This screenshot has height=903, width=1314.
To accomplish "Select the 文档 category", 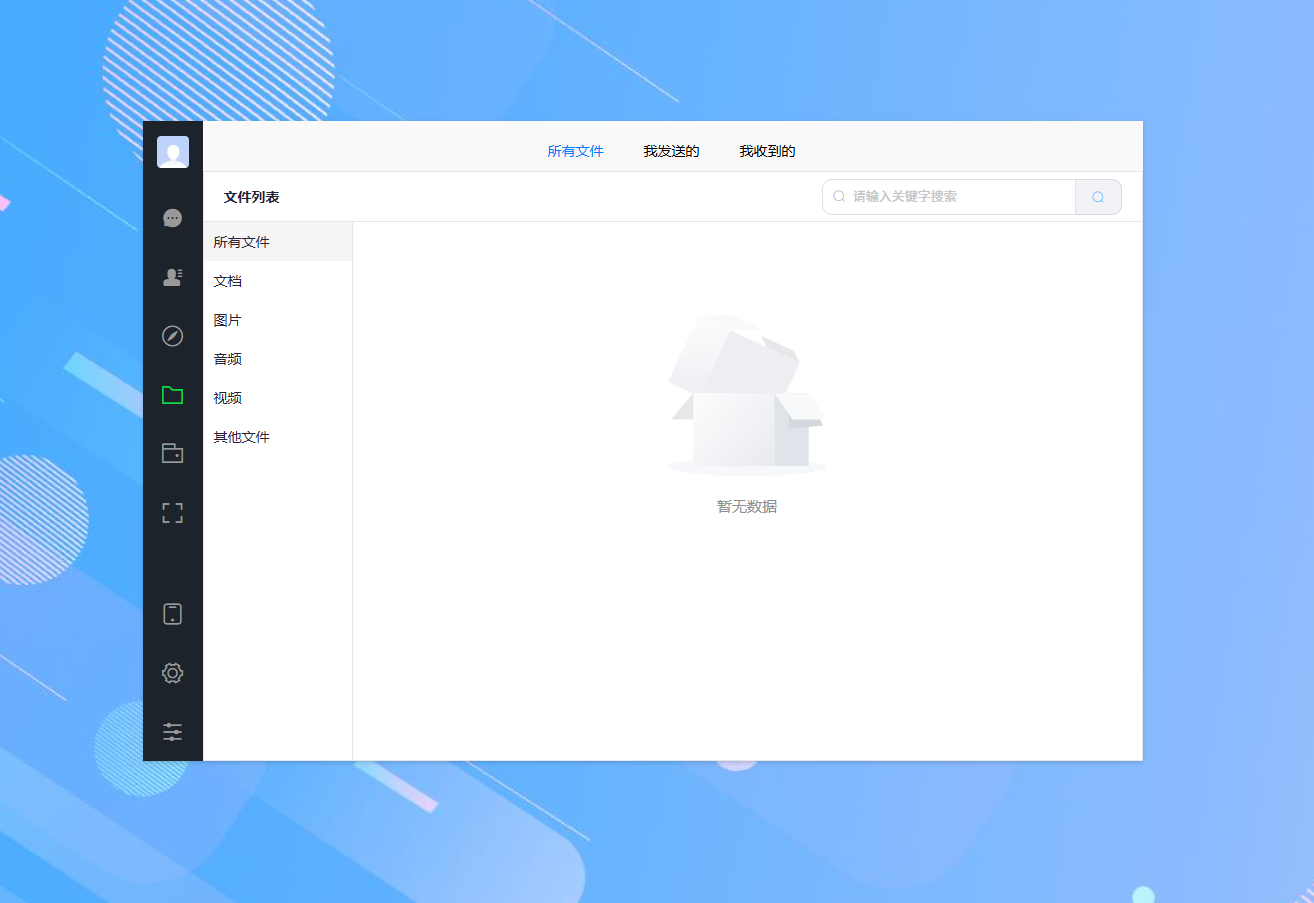I will point(278,281).
